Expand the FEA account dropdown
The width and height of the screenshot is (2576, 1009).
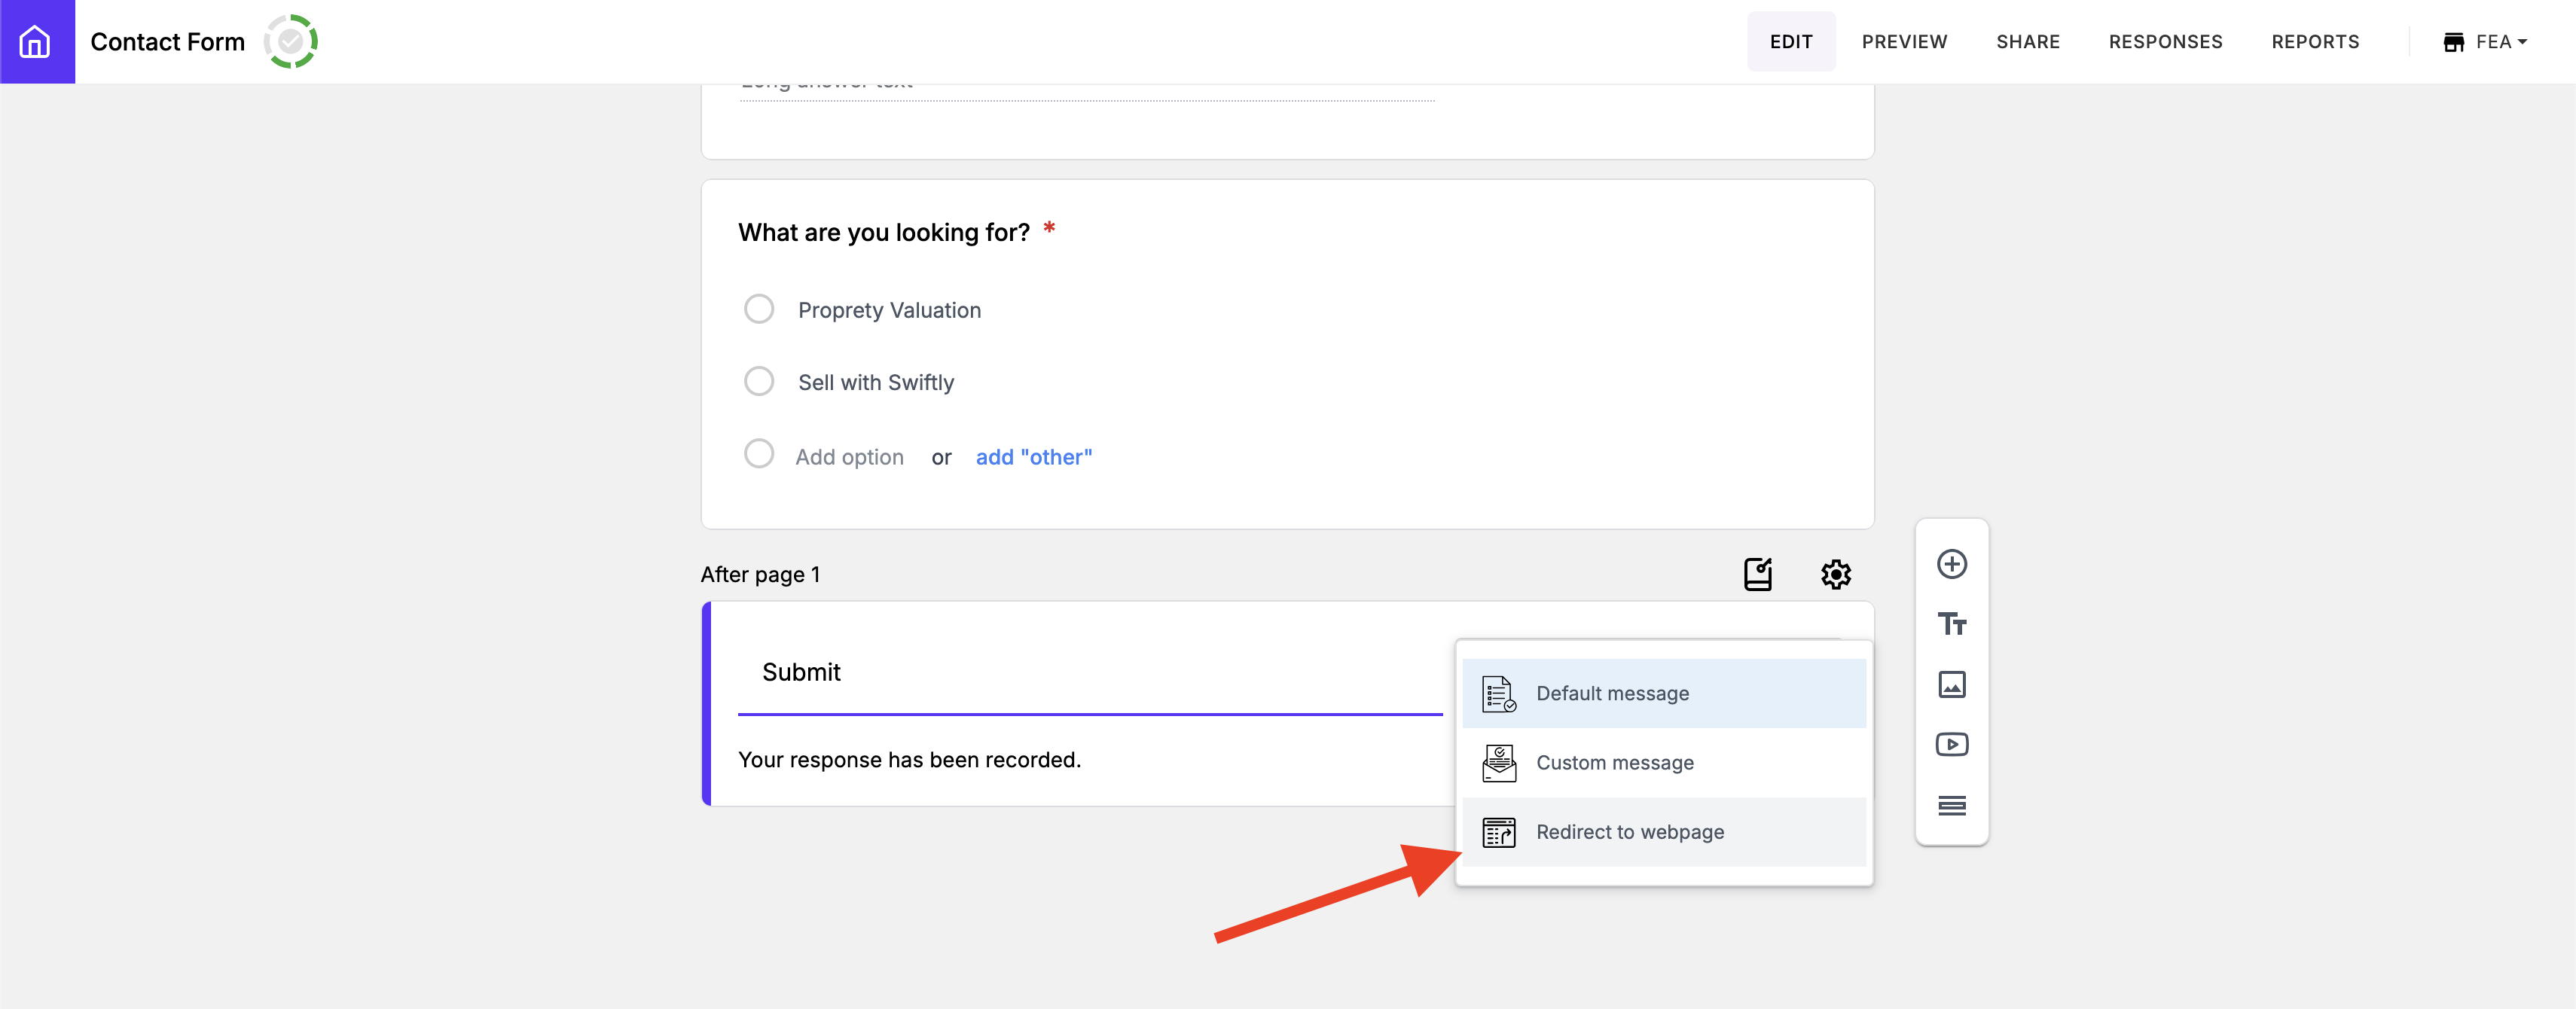tap(2485, 42)
